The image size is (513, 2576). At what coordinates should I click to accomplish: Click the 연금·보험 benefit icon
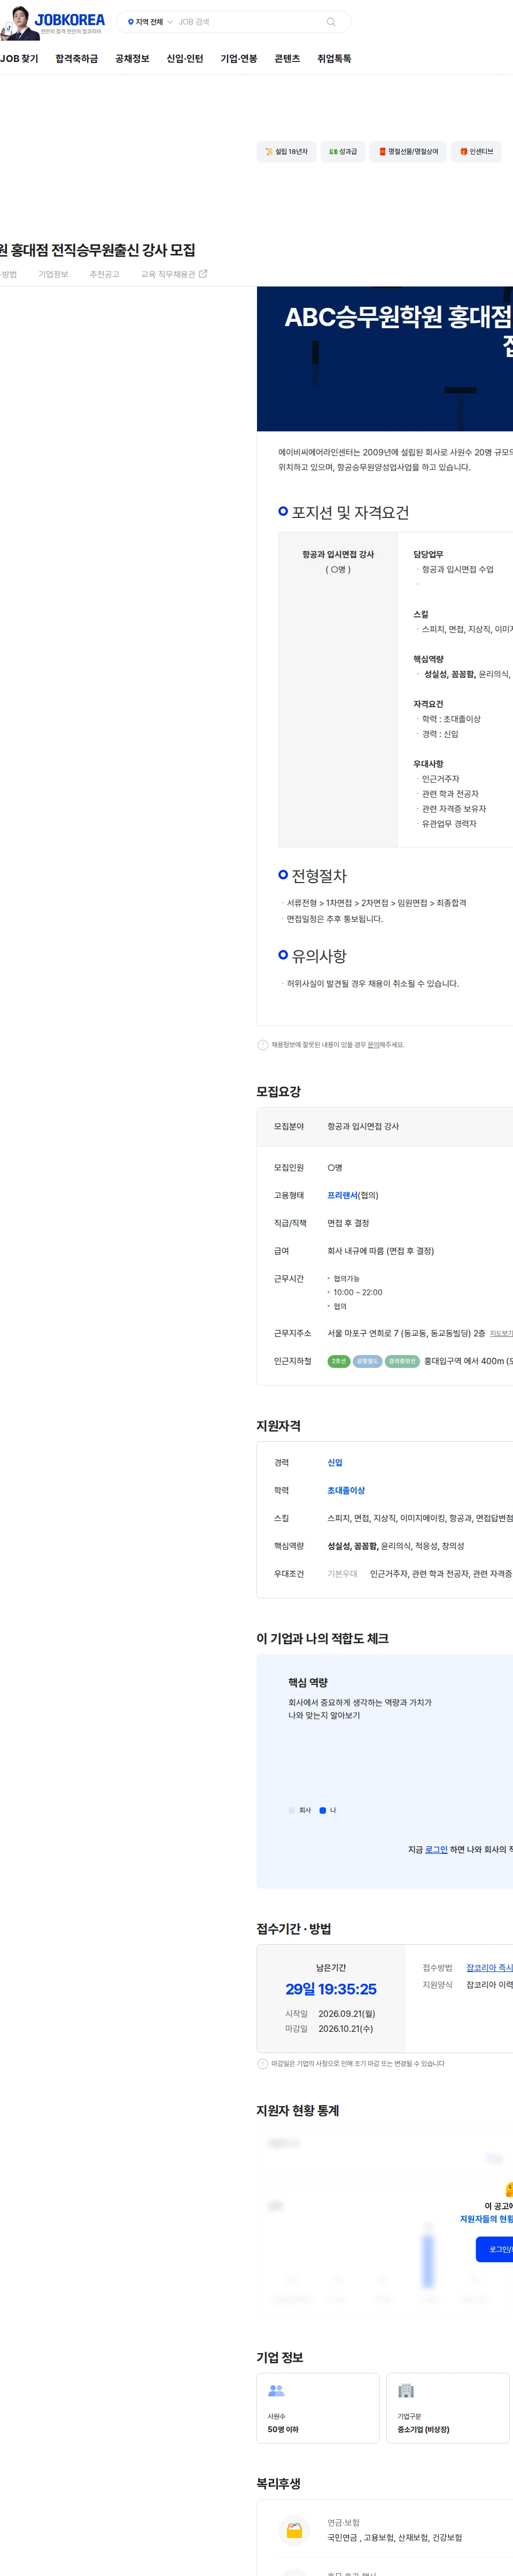pos(294,2531)
